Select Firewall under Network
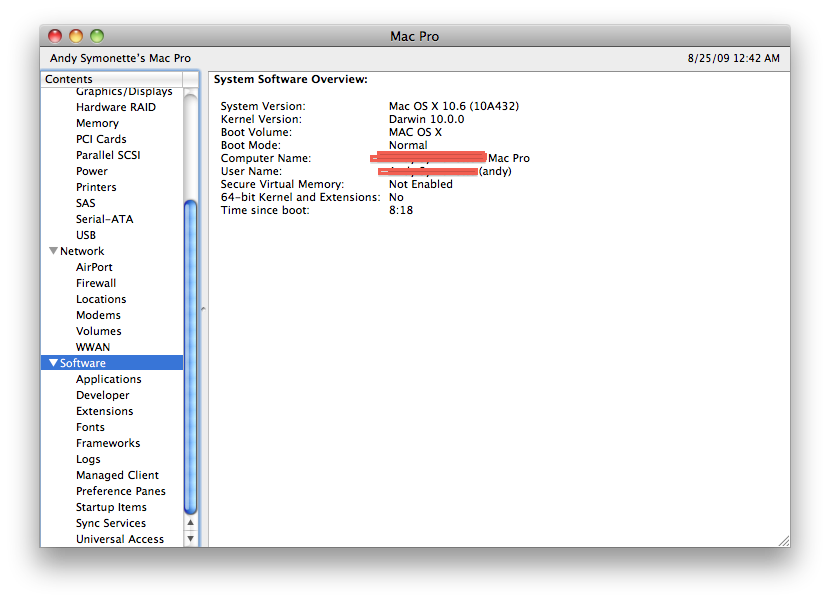830x602 pixels. 96,283
